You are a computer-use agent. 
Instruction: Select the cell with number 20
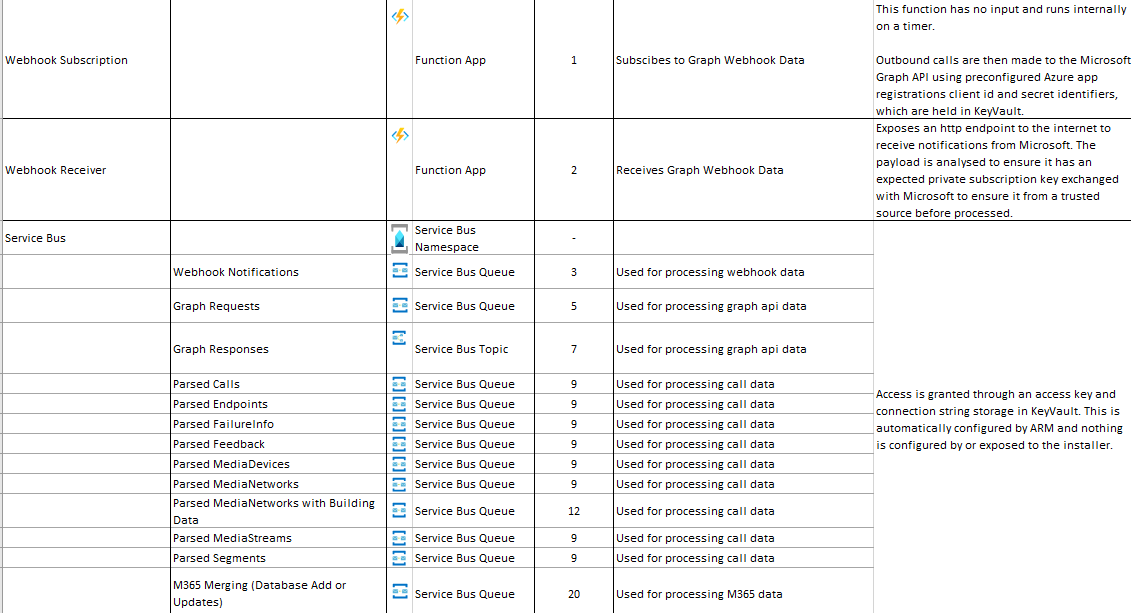tap(574, 591)
